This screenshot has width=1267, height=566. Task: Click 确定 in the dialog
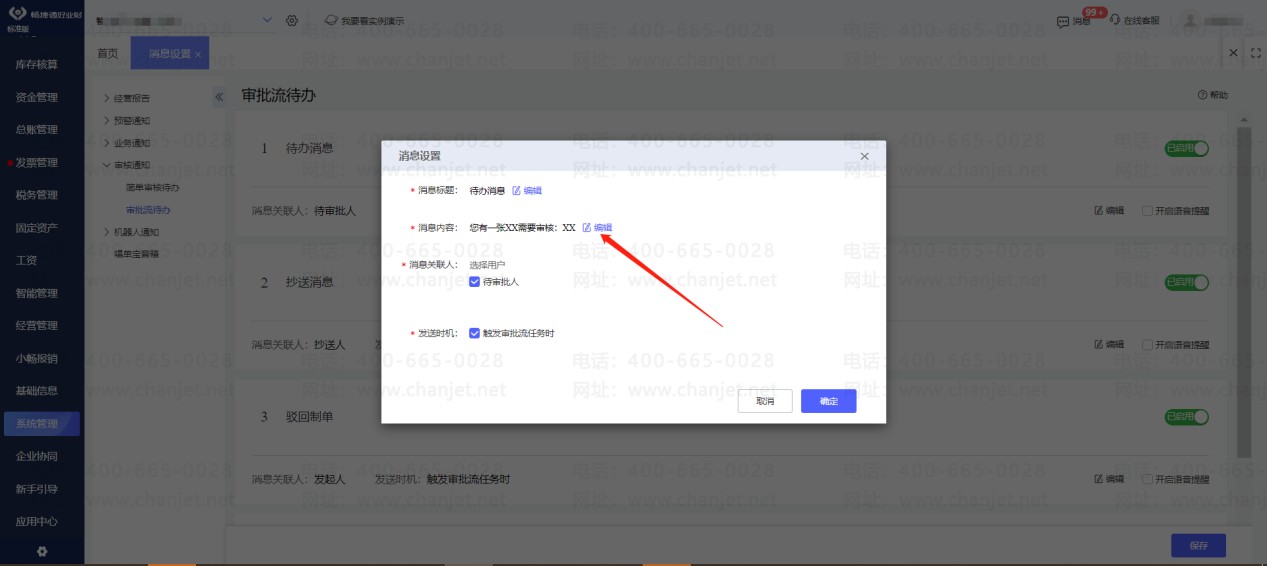pos(829,401)
